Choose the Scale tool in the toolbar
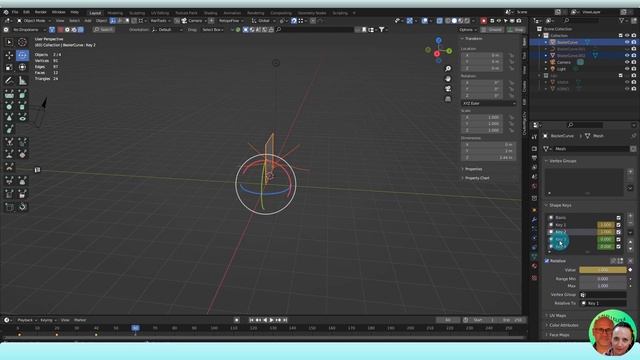Image resolution: width=640 pixels, height=360 pixels. click(9, 67)
